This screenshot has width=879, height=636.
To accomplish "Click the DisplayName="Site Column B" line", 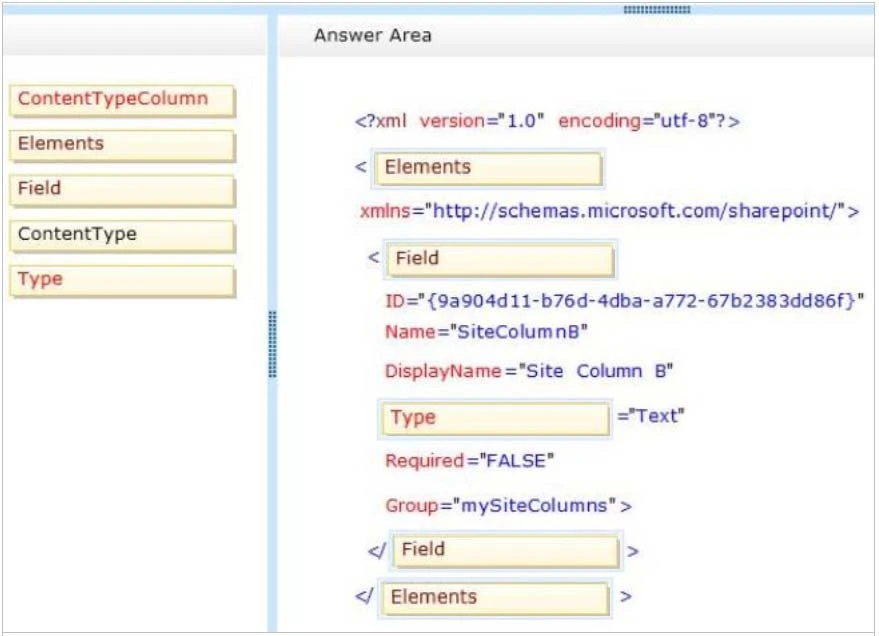I will pos(529,371).
